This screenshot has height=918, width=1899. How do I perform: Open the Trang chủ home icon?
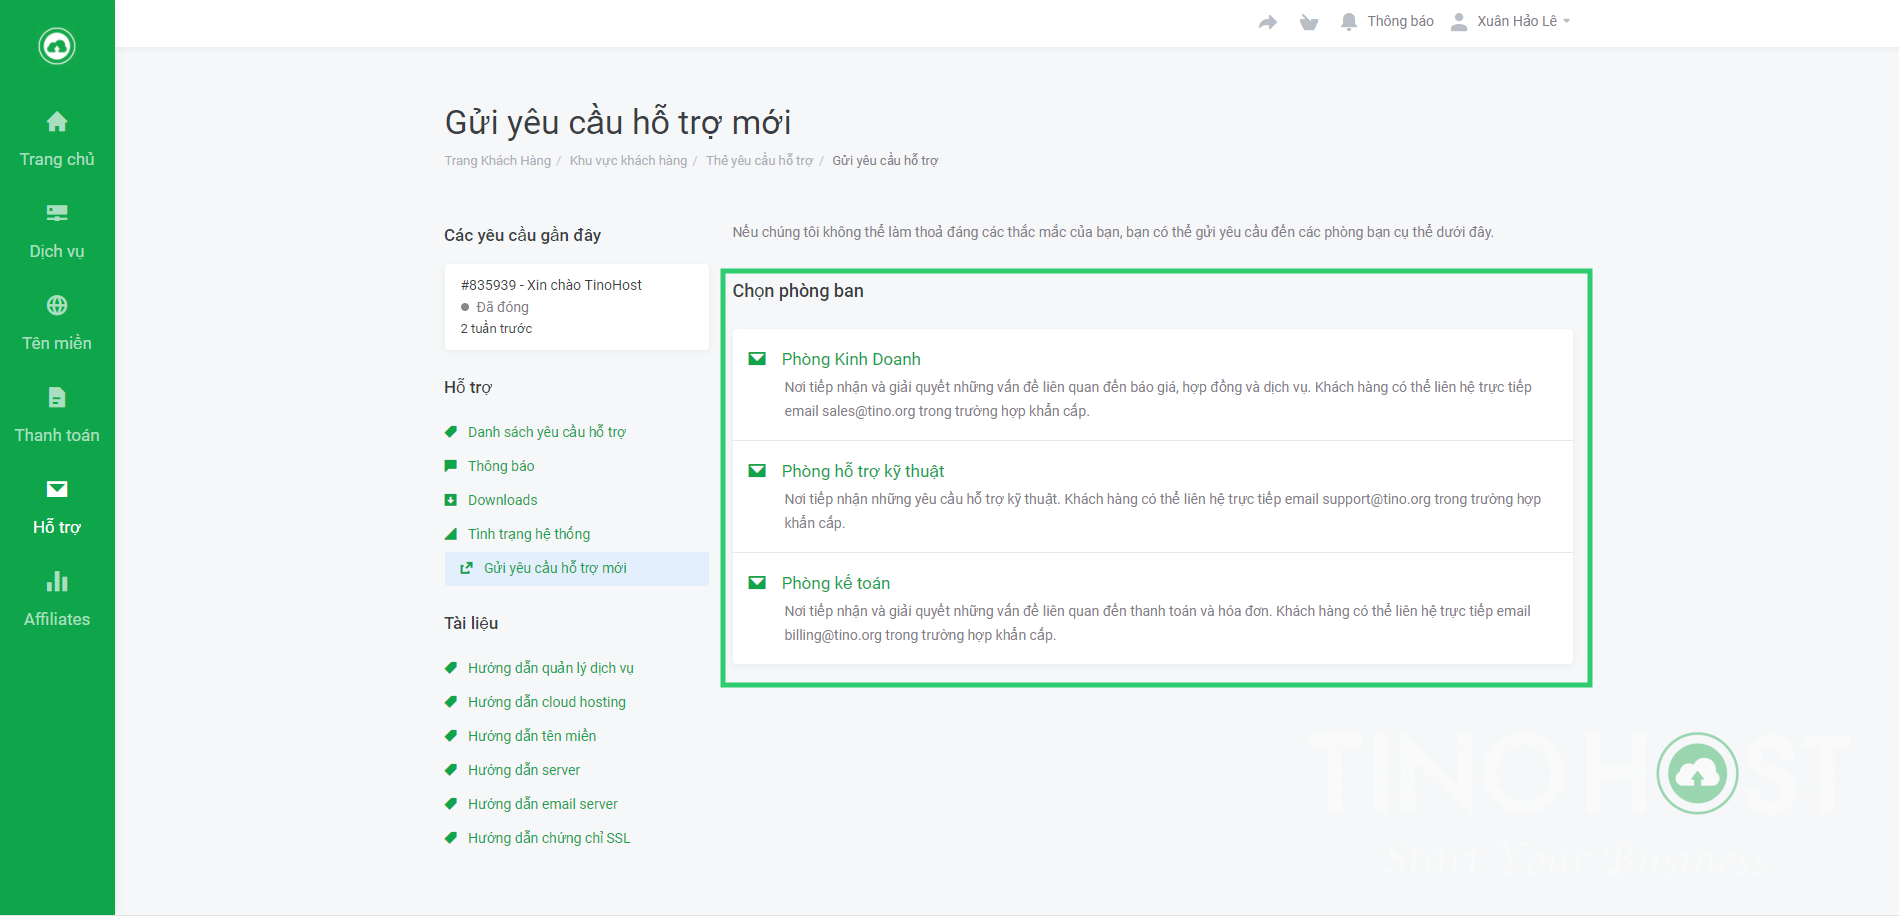(x=57, y=122)
